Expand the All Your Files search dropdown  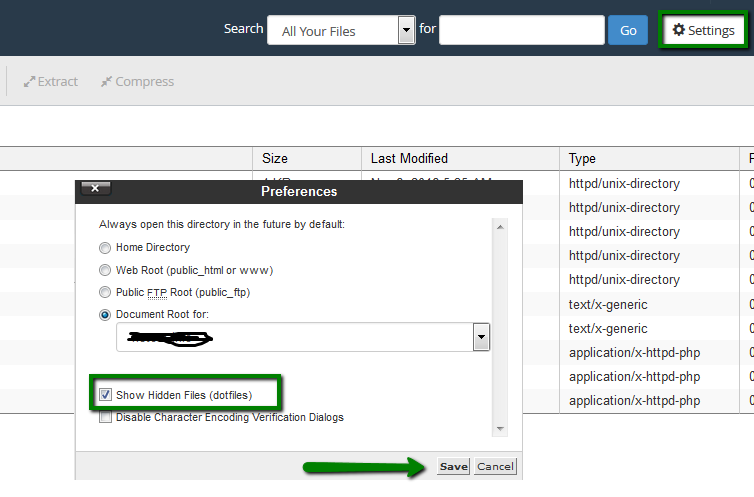(406, 30)
